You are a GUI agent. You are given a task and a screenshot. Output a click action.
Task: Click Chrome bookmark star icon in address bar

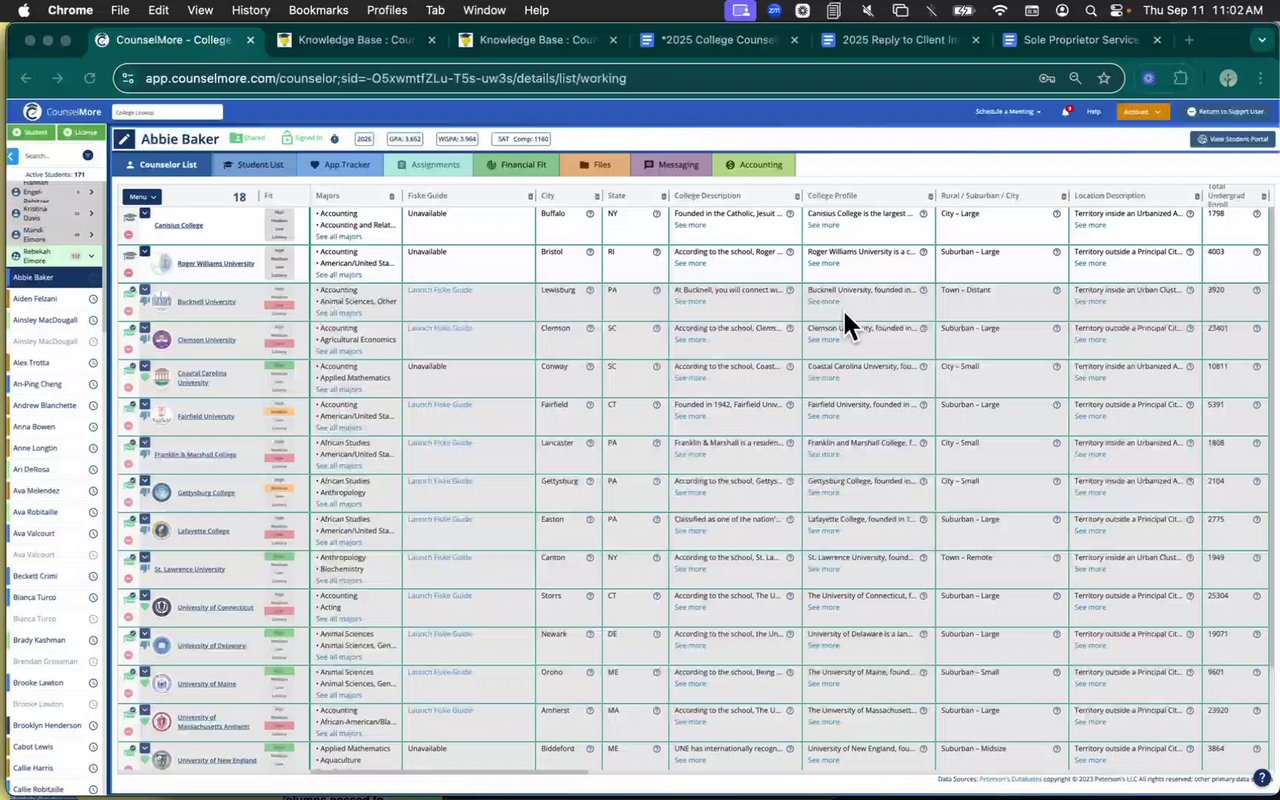(x=1104, y=78)
